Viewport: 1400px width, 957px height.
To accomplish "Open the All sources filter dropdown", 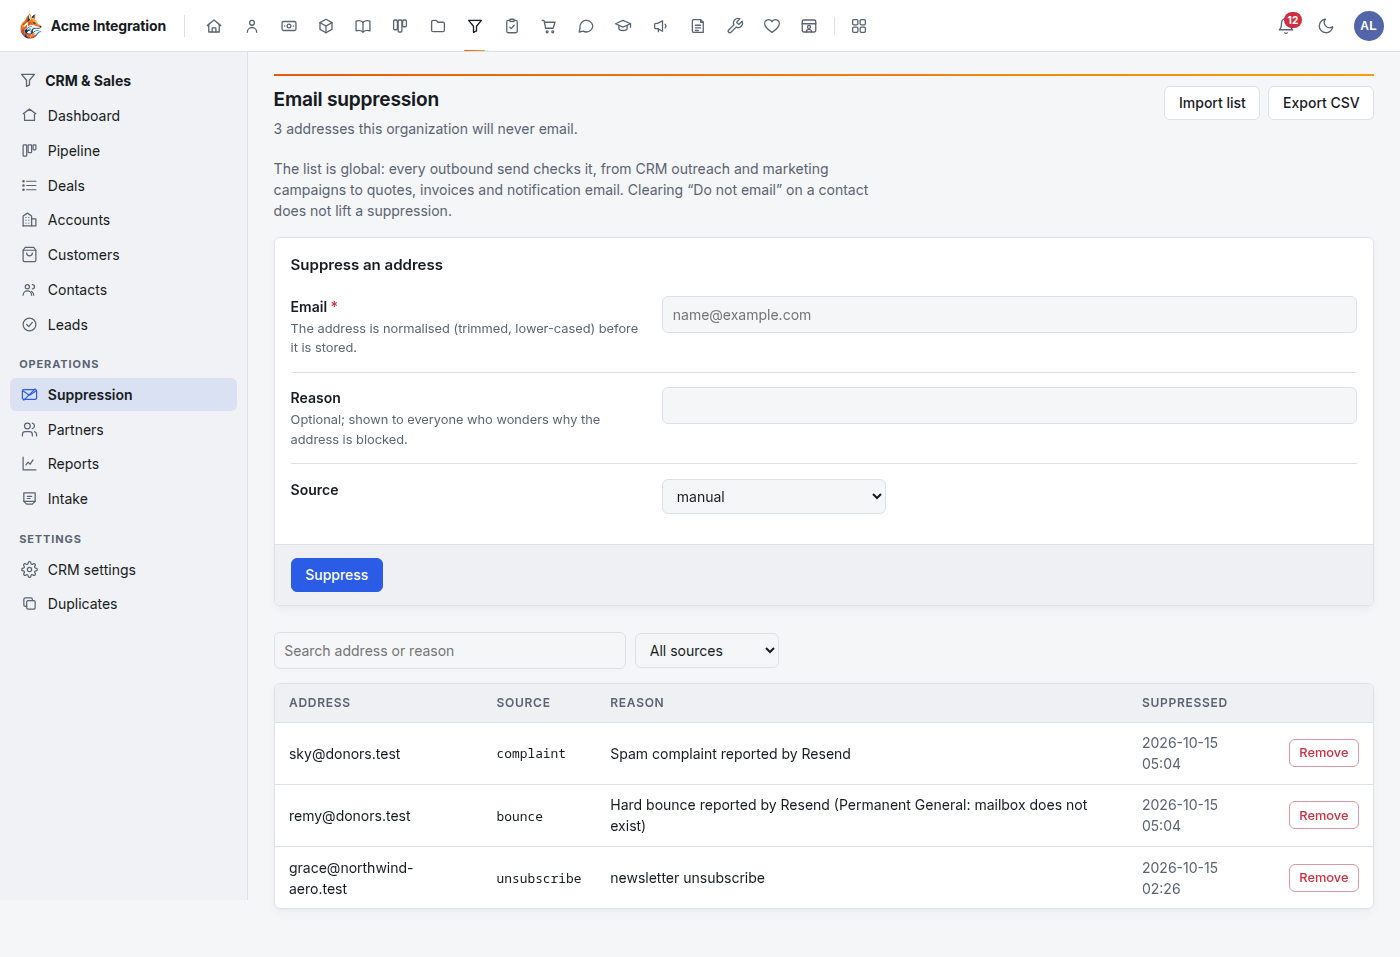I will [707, 651].
